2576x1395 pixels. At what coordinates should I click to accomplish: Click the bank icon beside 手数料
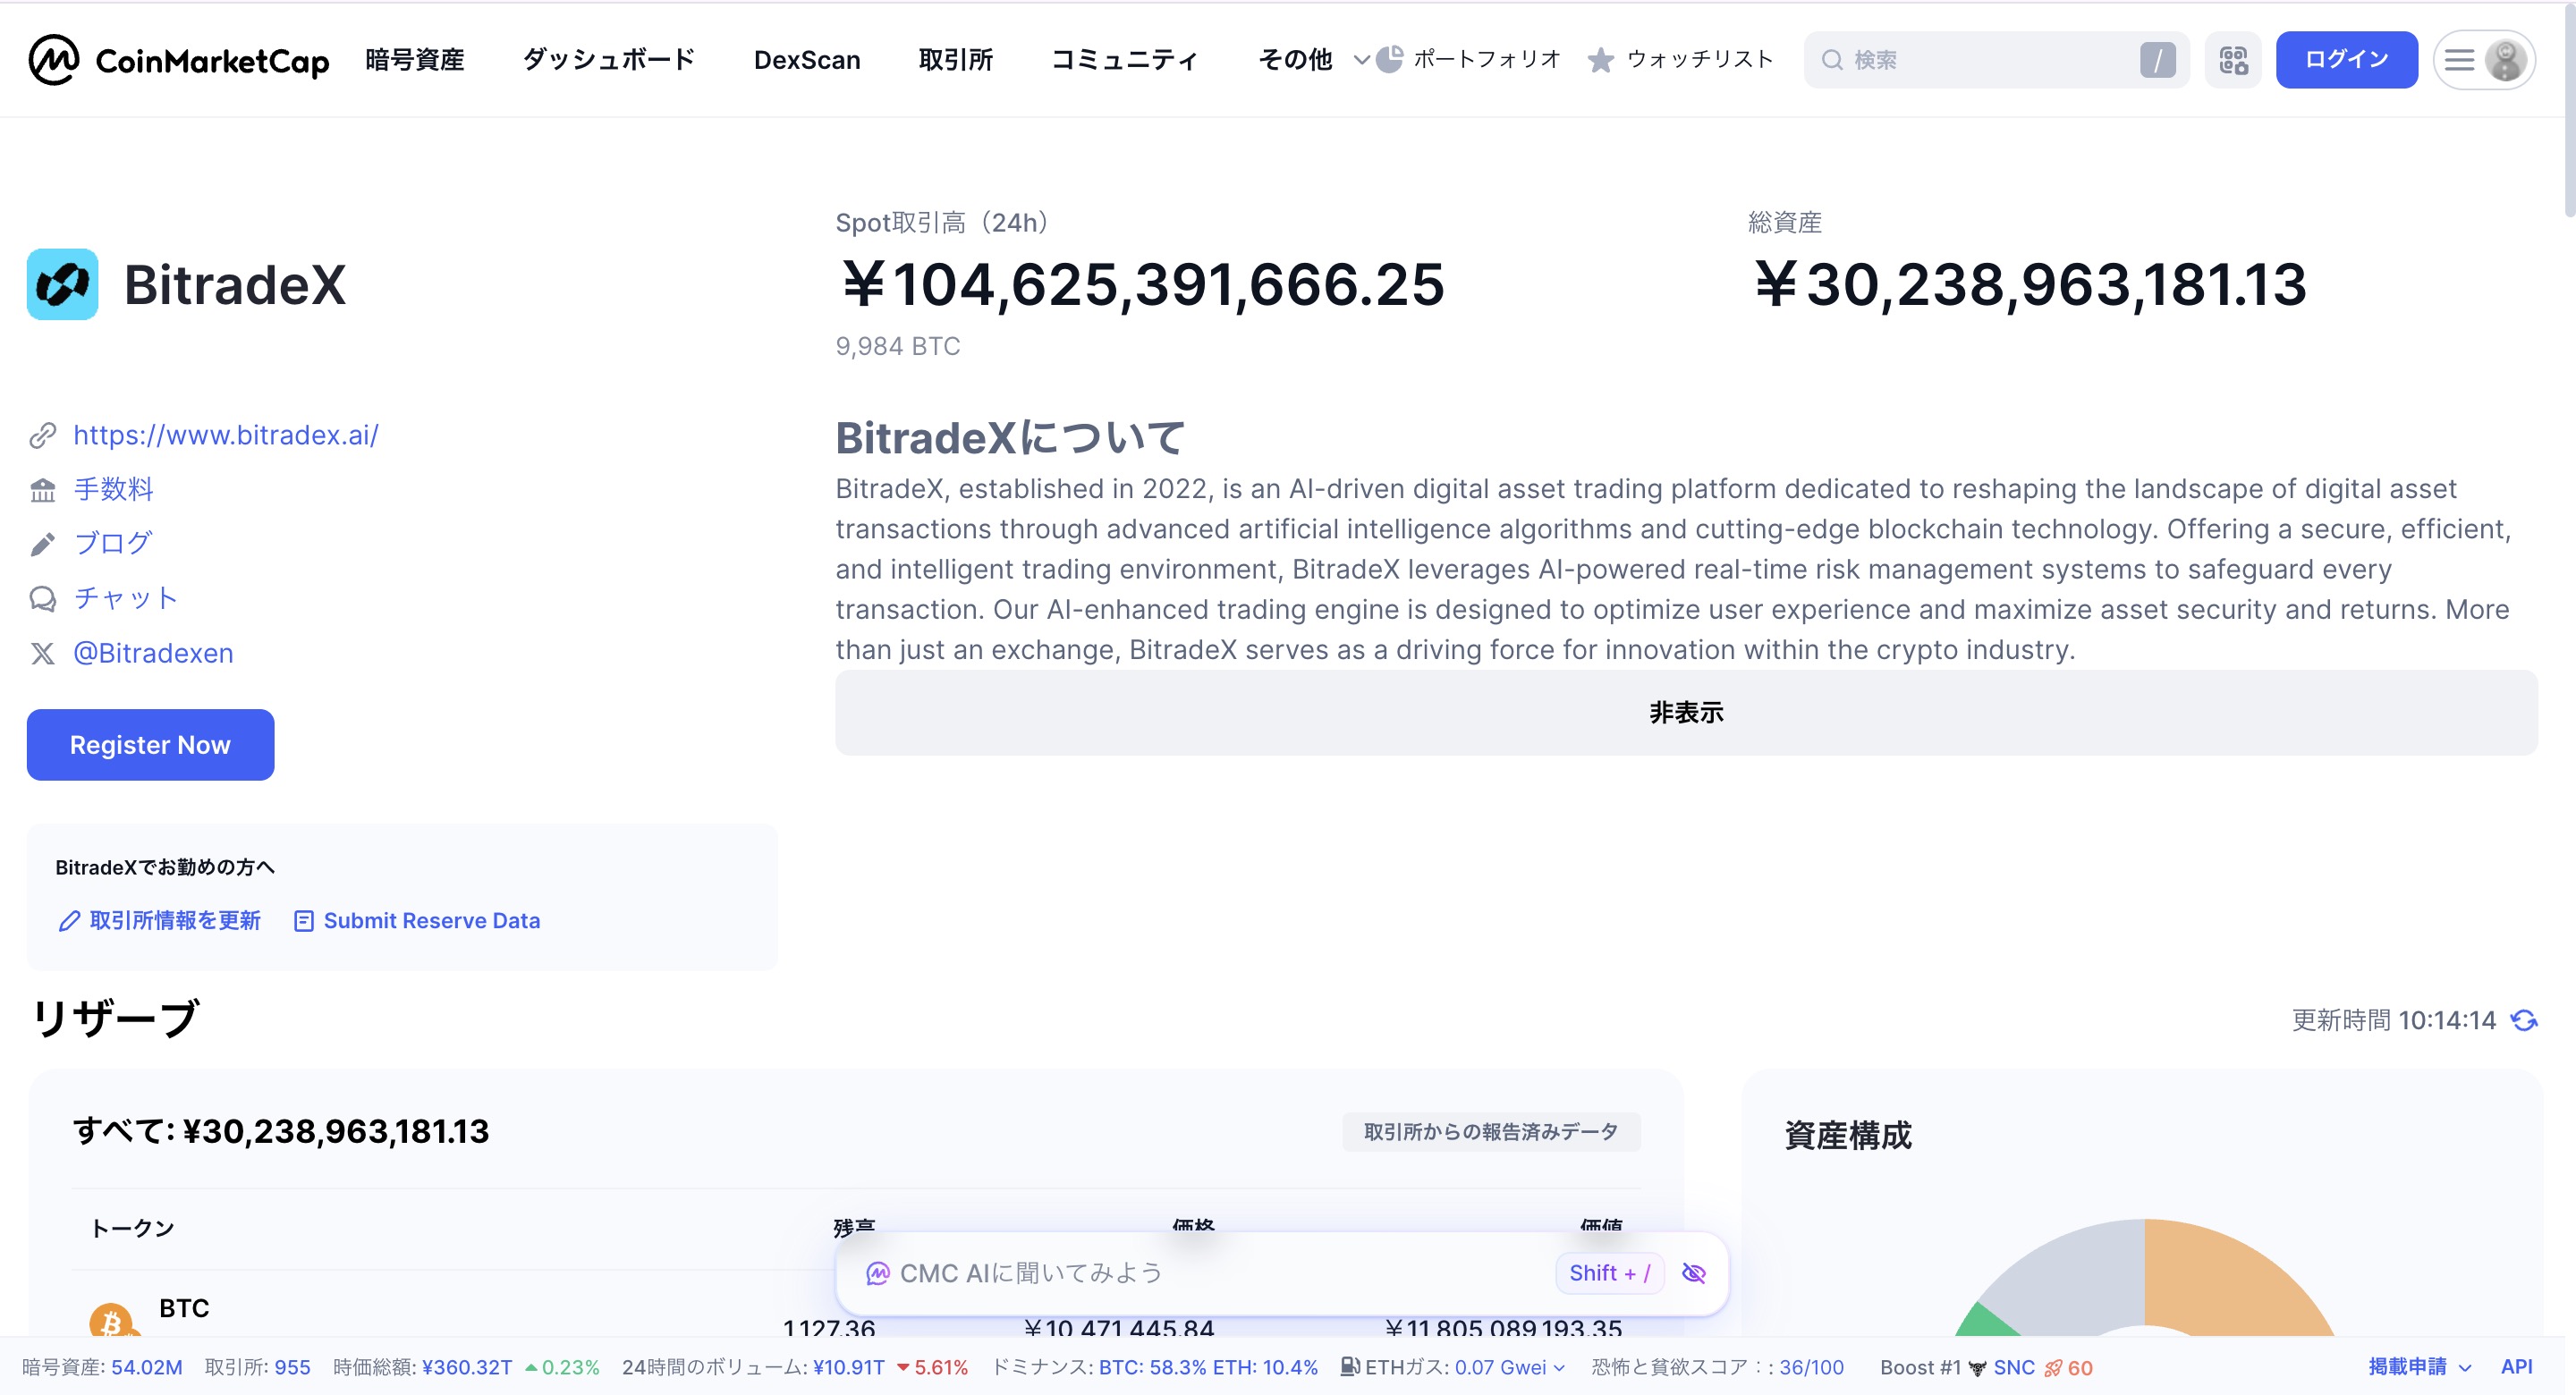42,490
